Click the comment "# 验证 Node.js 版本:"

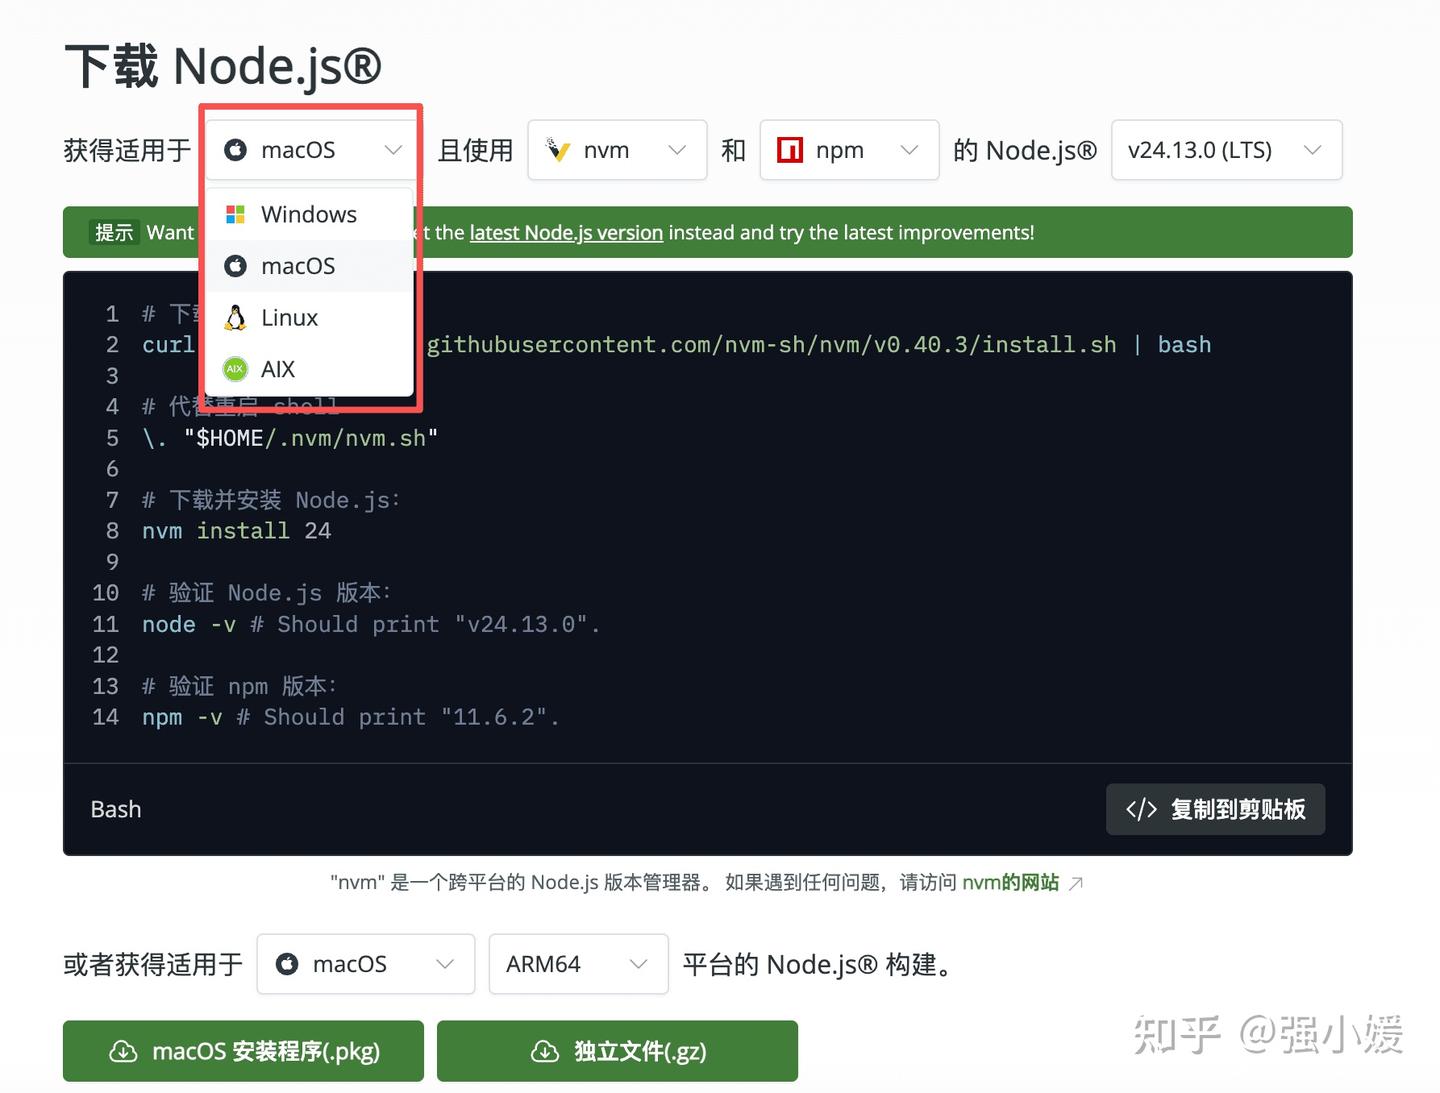pyautogui.click(x=266, y=593)
